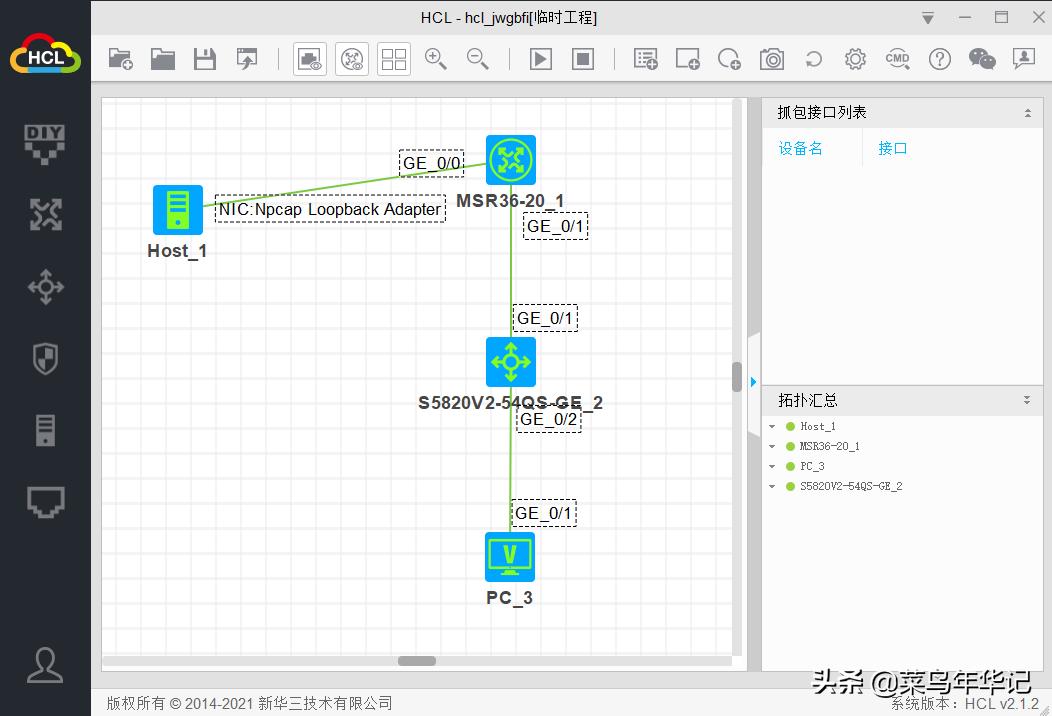This screenshot has height=716, width=1052.
Task: Create a new project with folder-plus icon
Action: [121, 59]
